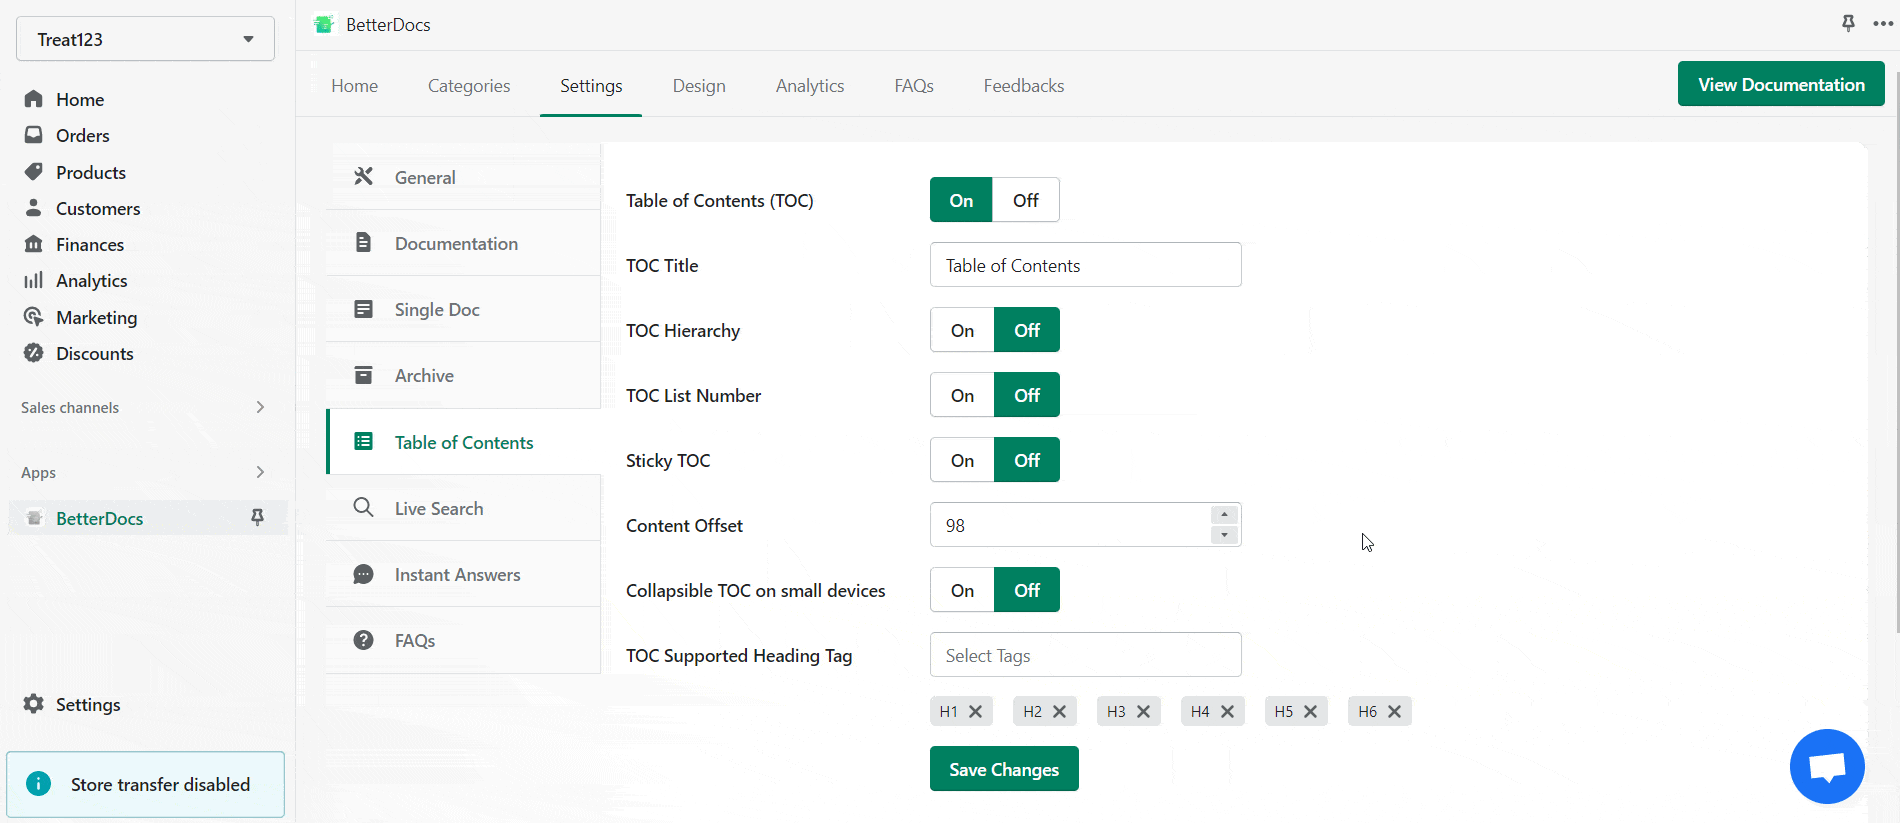
Task: Click the Finances bank icon
Action: pyautogui.click(x=34, y=244)
